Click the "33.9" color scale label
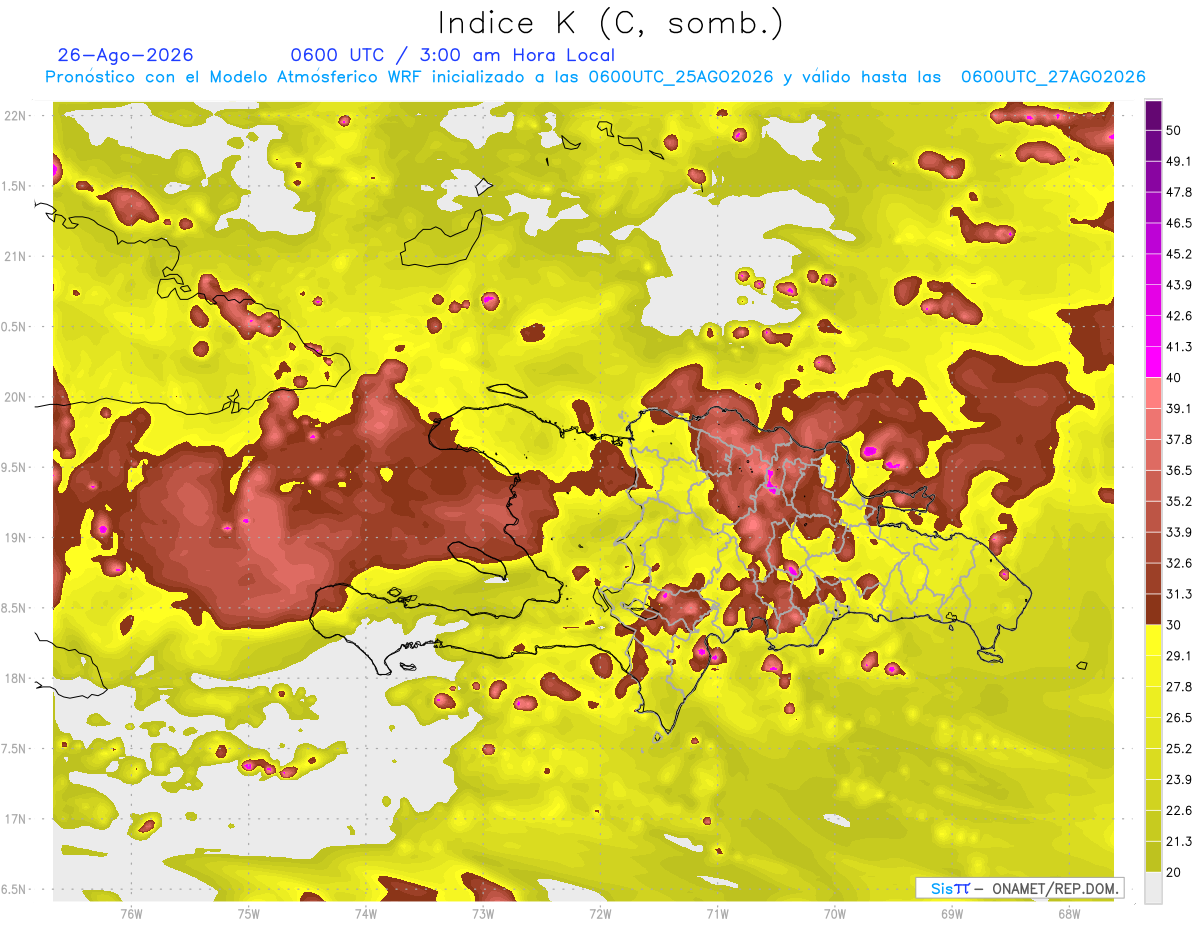1200x927 pixels. 1179,532
